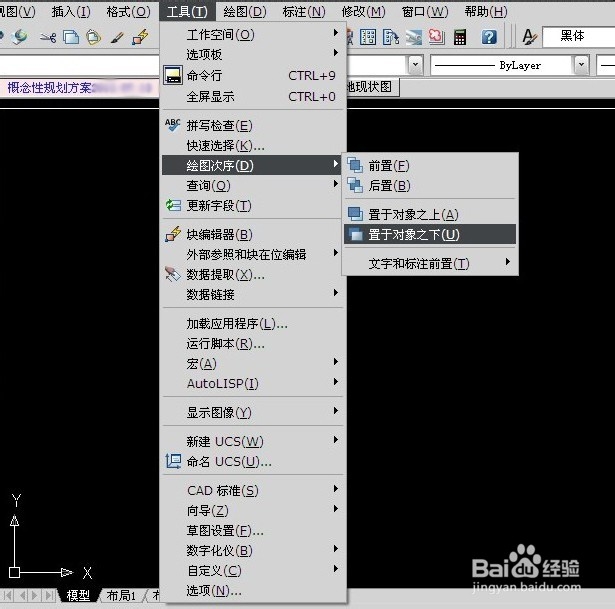The image size is (615, 609).
Task: Choose 选项(N)... menu item
Action: point(253,591)
